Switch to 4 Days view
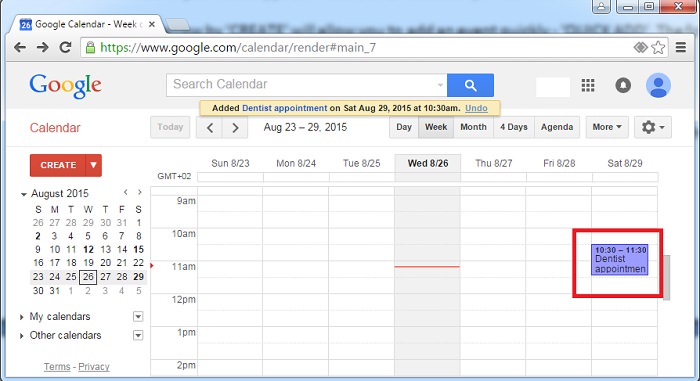This screenshot has width=700, height=381. (x=513, y=127)
